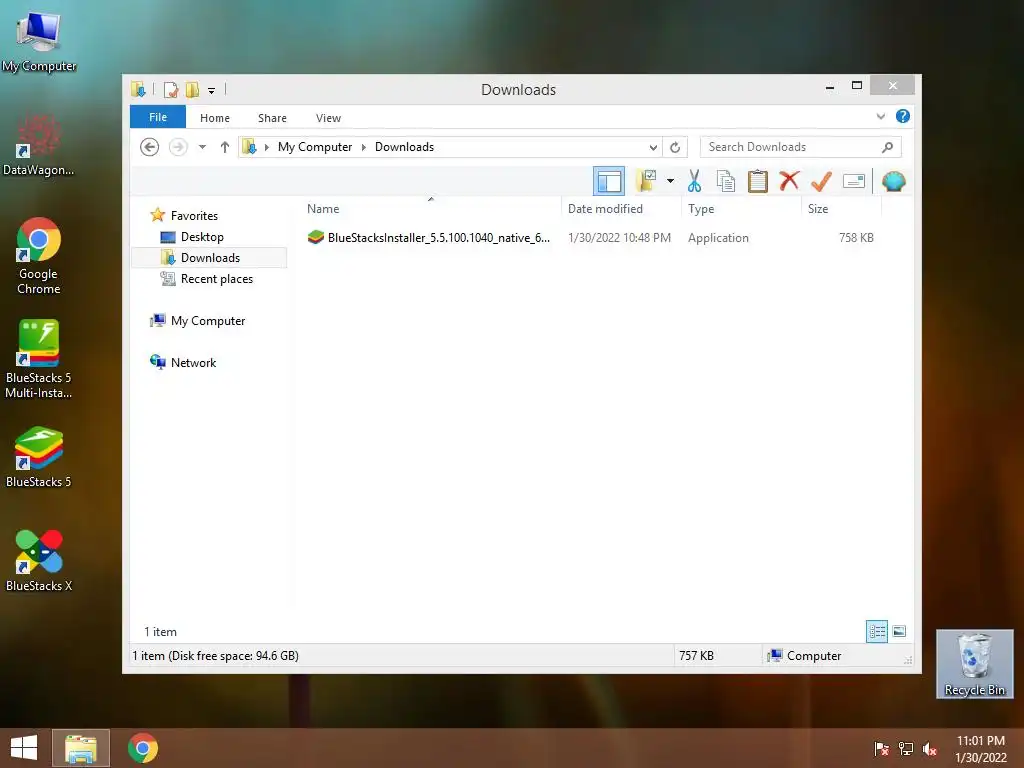Open the Home ribbon tab
The width and height of the screenshot is (1024, 768).
pyautogui.click(x=215, y=118)
